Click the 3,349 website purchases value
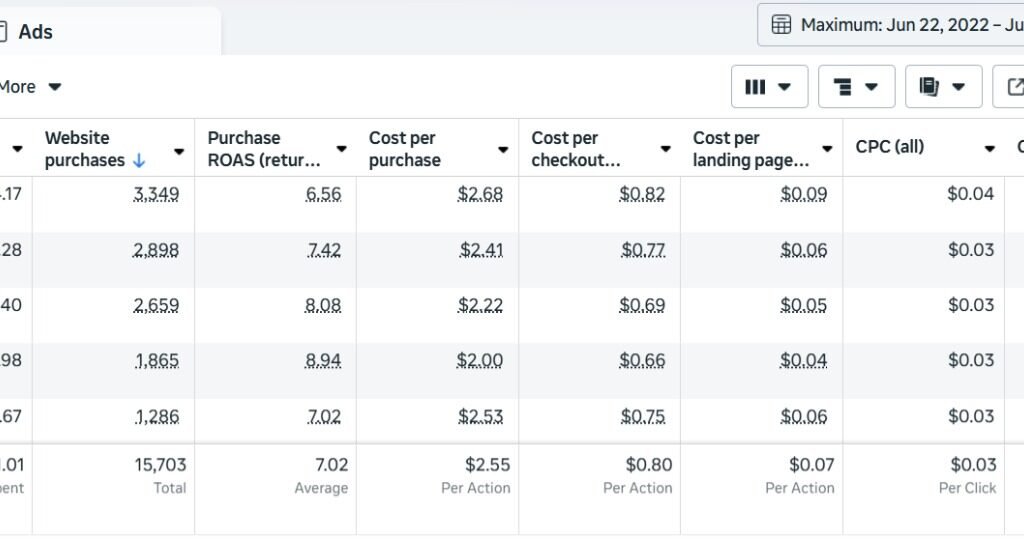The image size is (1024, 539). coord(156,194)
